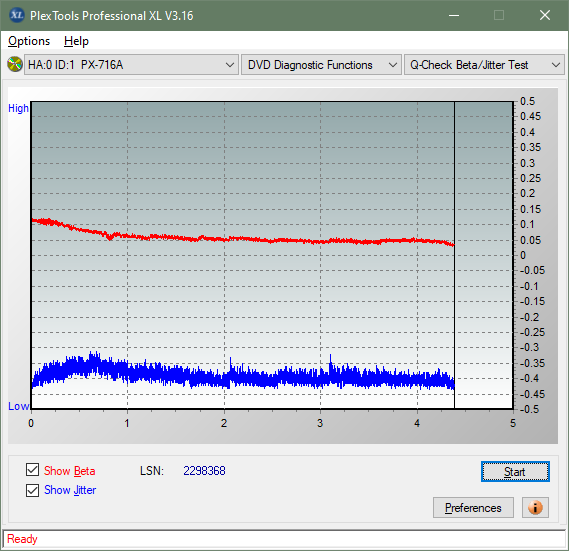
Task: Click the LSN value 2298368
Action: point(204,471)
